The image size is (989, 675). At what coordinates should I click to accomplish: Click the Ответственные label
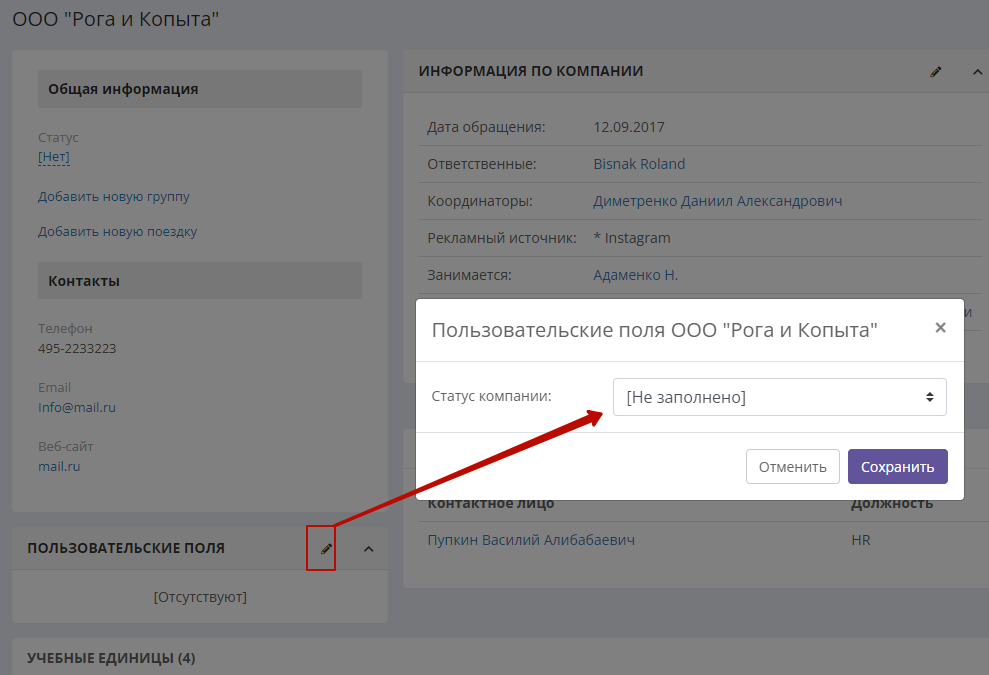[x=482, y=164]
